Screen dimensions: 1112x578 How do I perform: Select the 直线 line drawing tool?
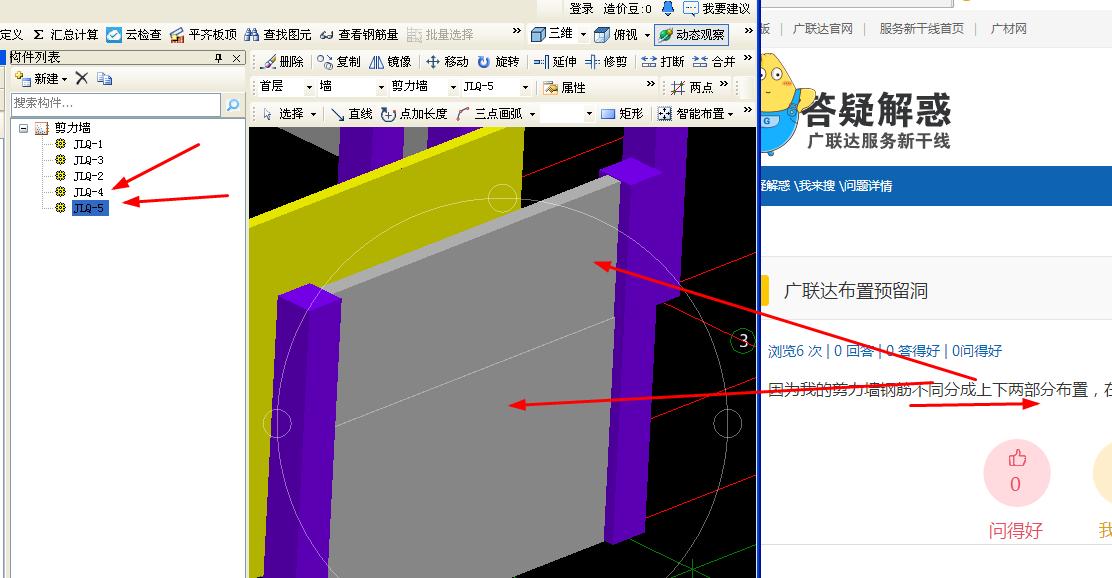(351, 113)
